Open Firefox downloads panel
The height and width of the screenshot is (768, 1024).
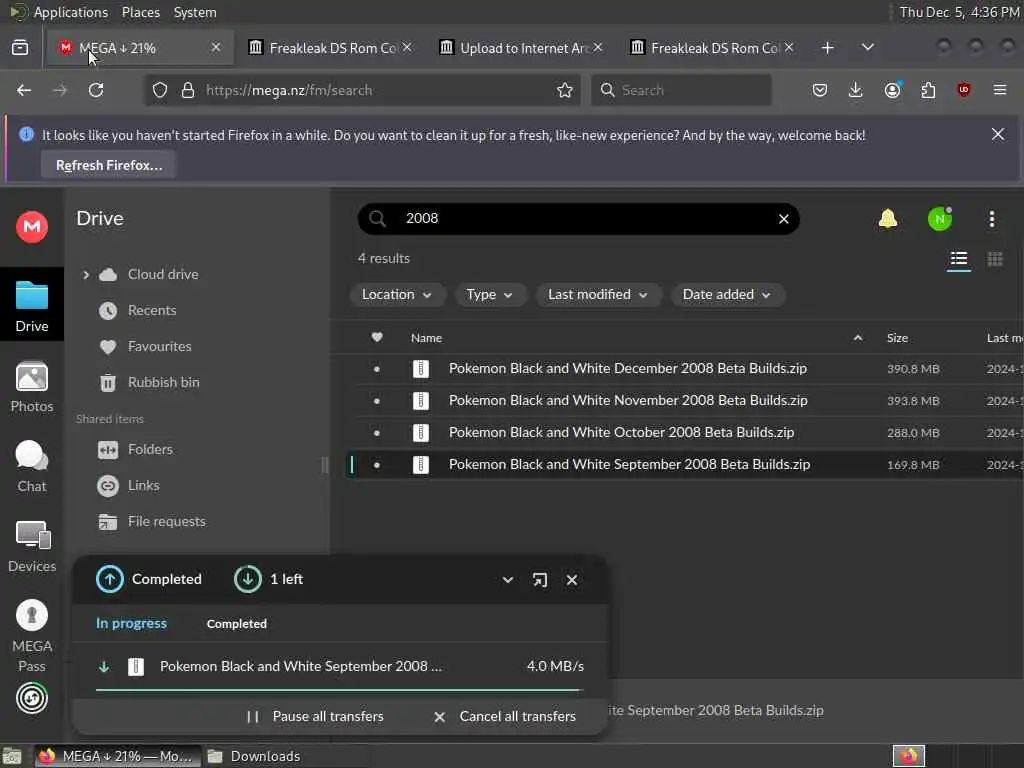856,90
